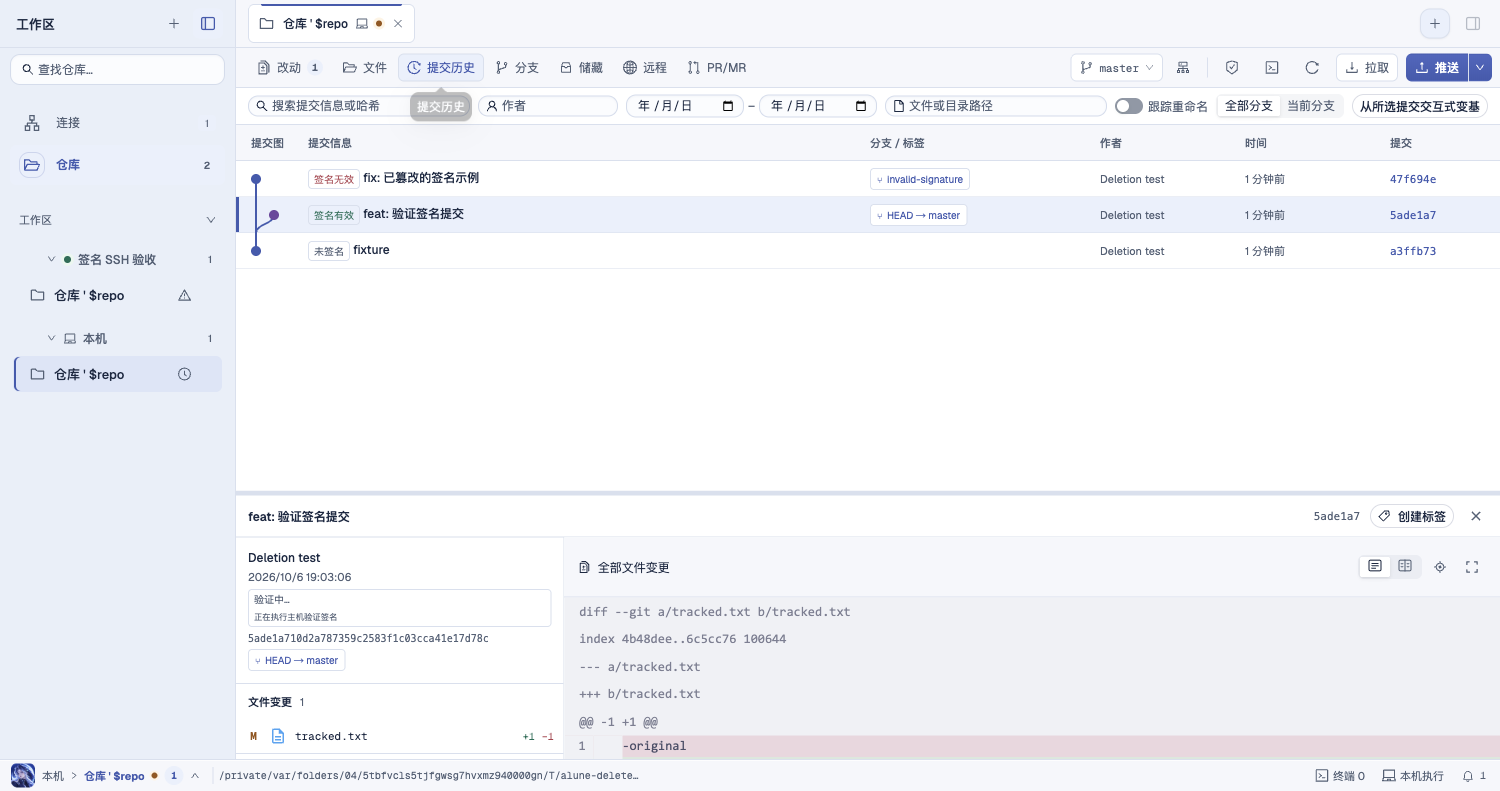
Task: Click the 创建标签 button
Action: (x=1412, y=516)
